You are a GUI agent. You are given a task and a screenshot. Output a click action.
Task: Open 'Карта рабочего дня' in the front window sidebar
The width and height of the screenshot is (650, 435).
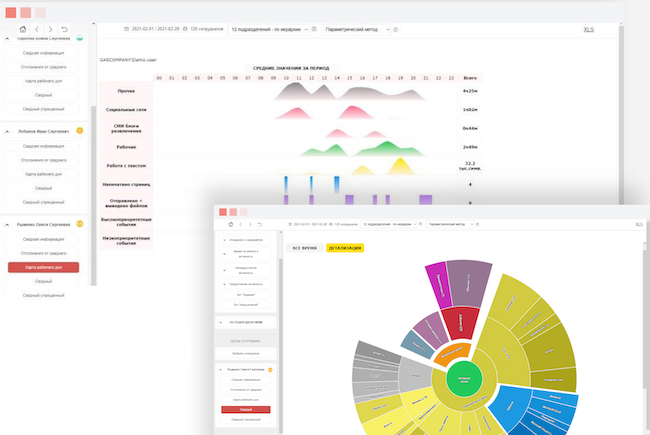[x=246, y=400]
